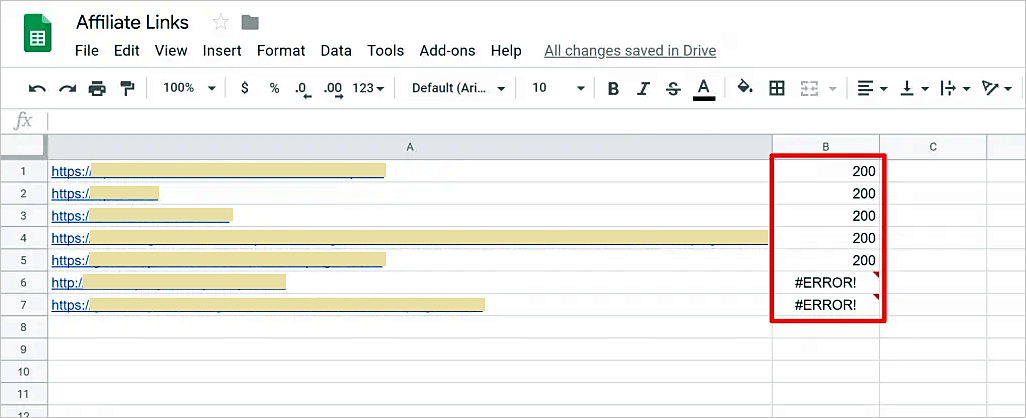Open the cell borders tool
This screenshot has width=1026, height=418.
pos(776,88)
